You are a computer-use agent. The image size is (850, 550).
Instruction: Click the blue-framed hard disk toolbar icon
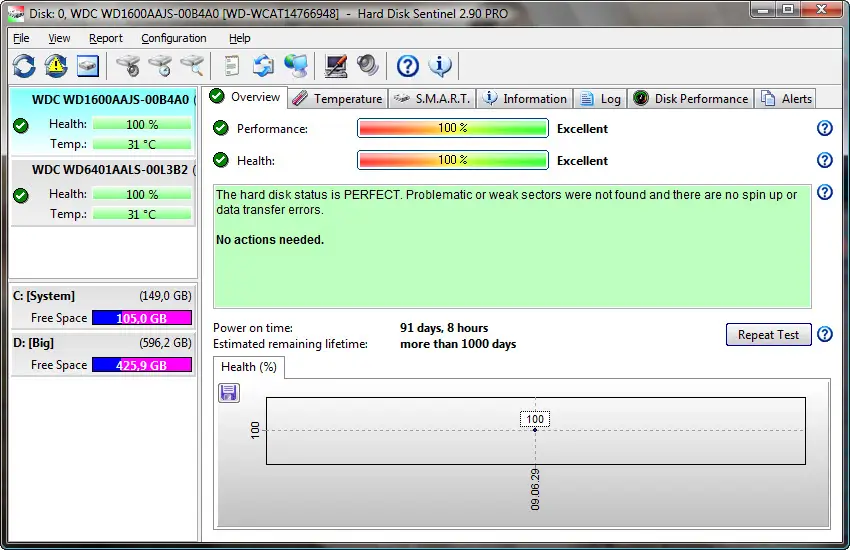click(x=87, y=66)
